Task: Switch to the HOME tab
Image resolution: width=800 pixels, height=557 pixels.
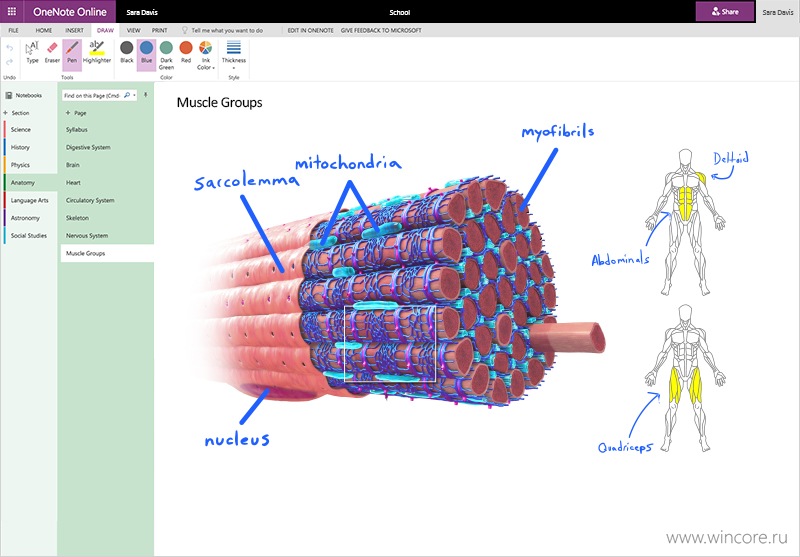Action: coord(43,30)
